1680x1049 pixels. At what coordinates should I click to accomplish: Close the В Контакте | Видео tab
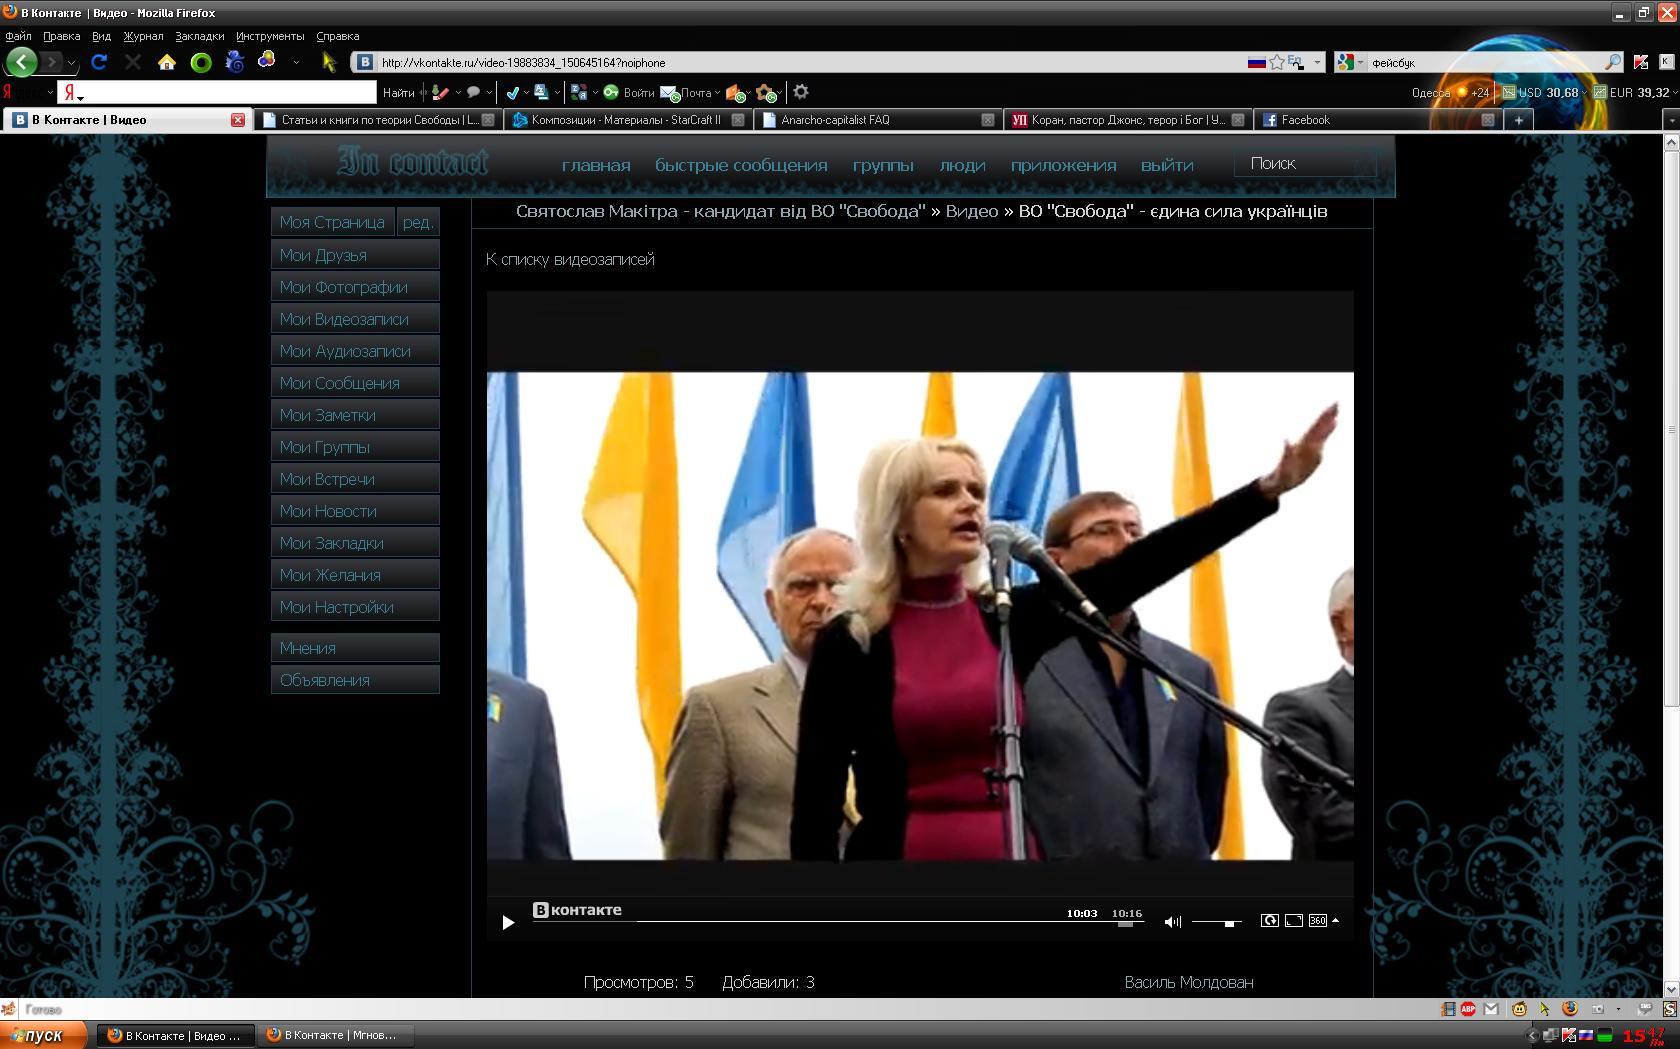pos(238,120)
